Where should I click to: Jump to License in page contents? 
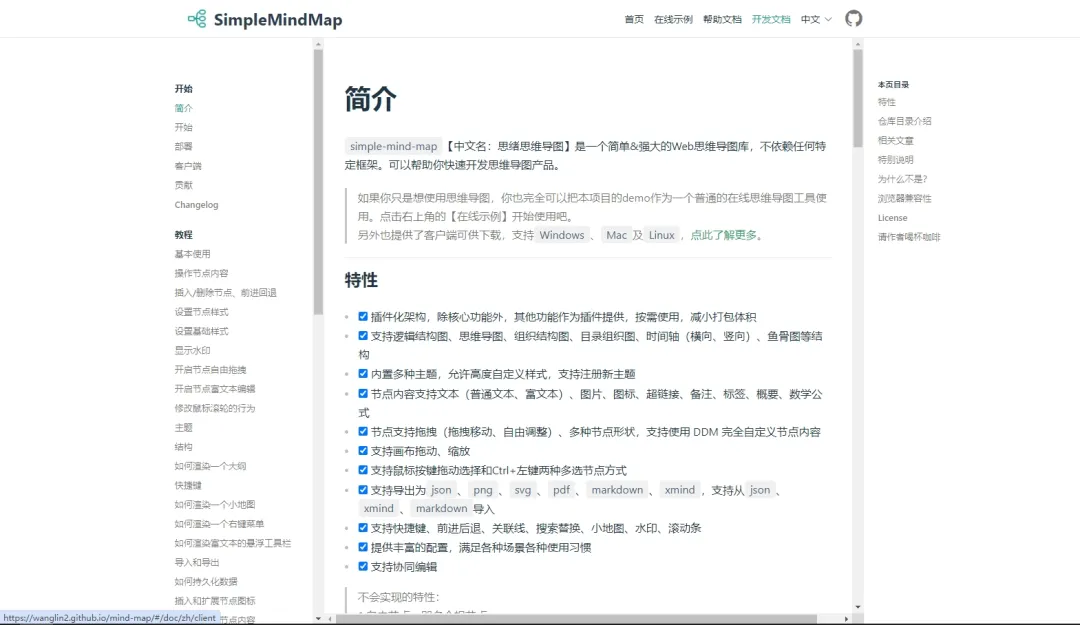pyautogui.click(x=893, y=218)
